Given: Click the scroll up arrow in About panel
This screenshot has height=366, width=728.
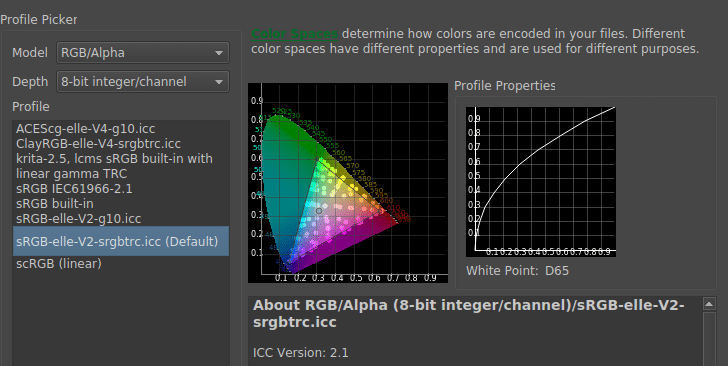Looking at the screenshot, I should click(x=709, y=304).
